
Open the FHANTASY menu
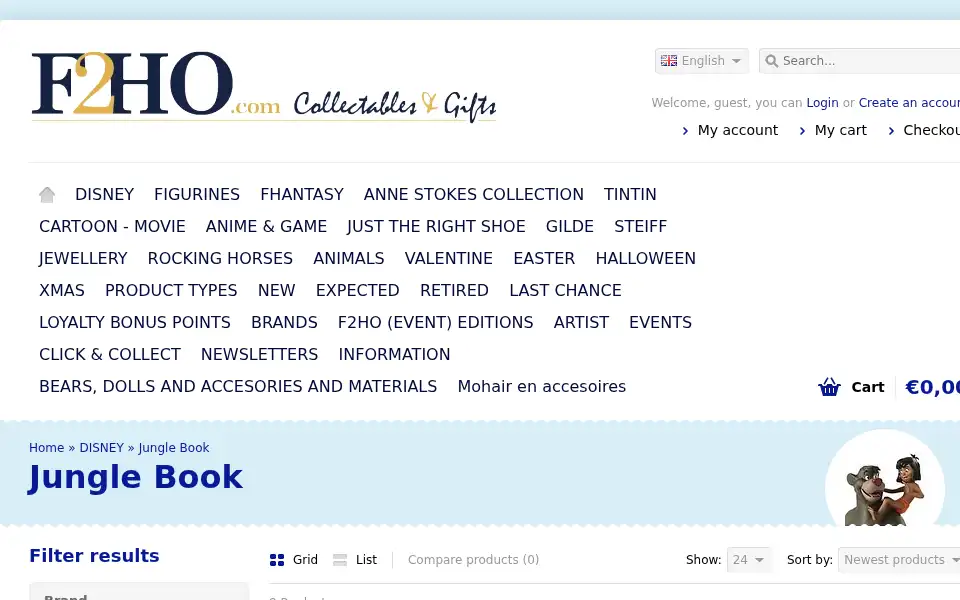302,194
